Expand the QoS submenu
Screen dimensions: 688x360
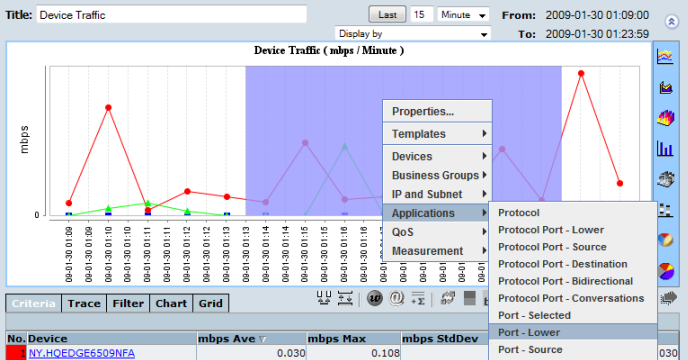coord(437,232)
